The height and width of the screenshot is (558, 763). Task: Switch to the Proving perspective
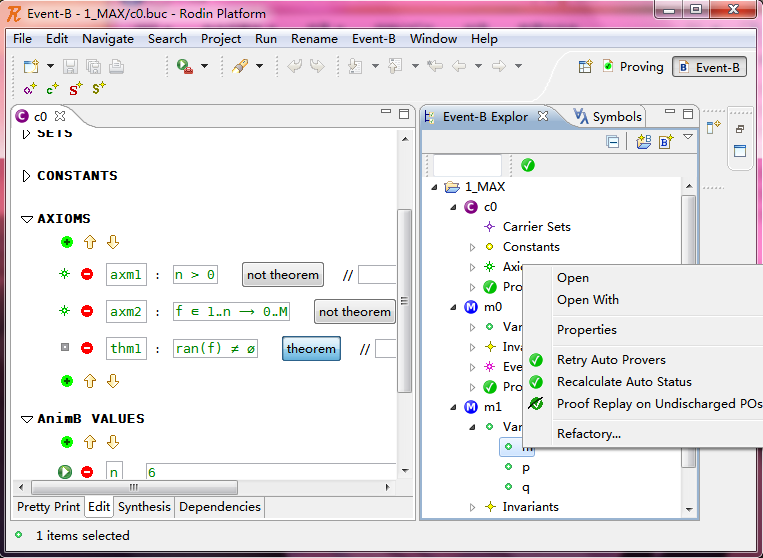click(633, 67)
